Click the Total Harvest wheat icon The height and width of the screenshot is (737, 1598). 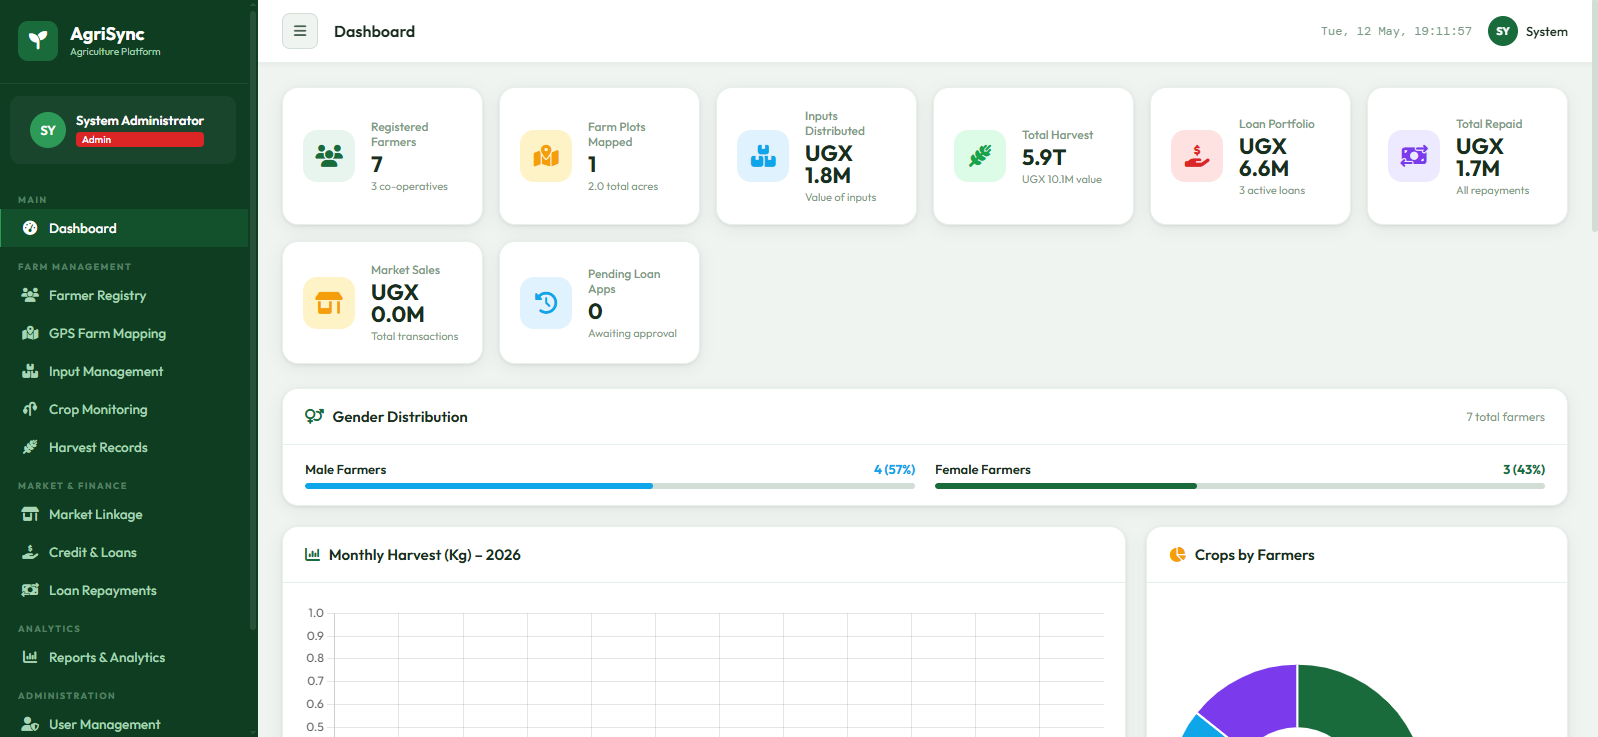click(980, 156)
